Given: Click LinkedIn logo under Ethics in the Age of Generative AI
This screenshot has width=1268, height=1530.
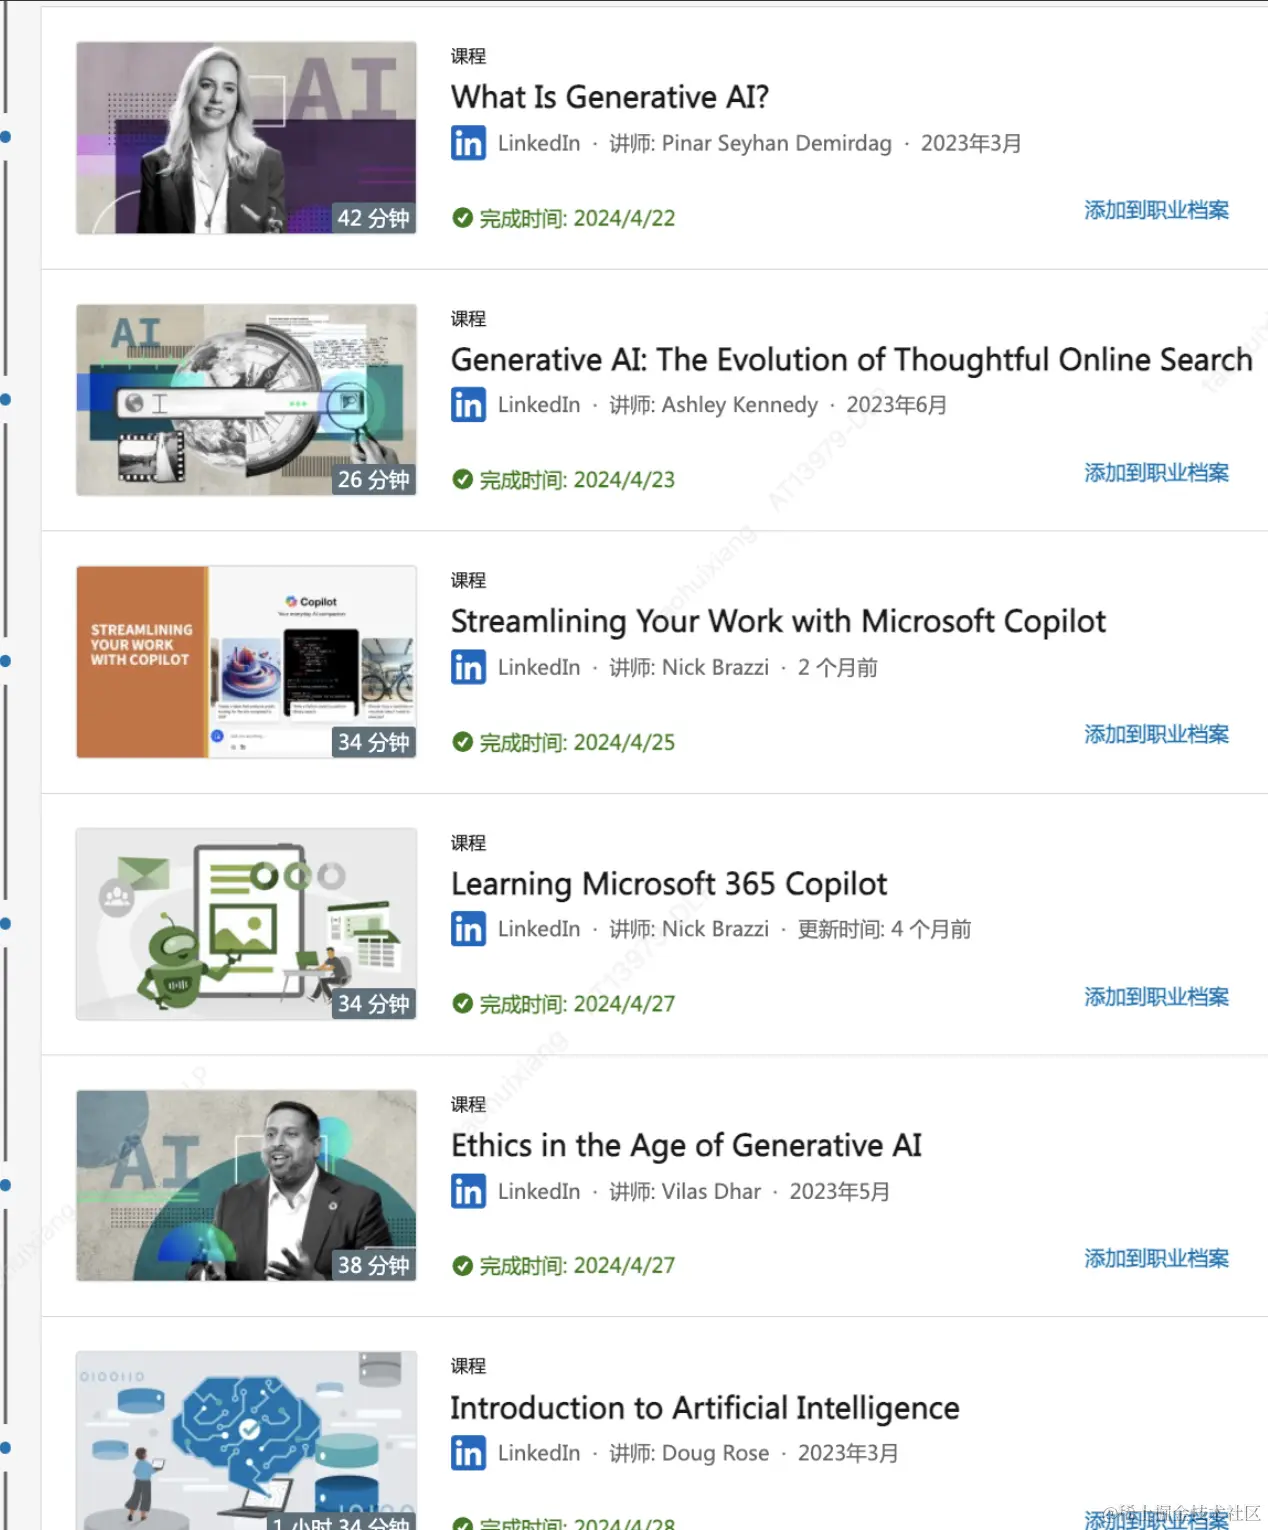Looking at the screenshot, I should [468, 1191].
